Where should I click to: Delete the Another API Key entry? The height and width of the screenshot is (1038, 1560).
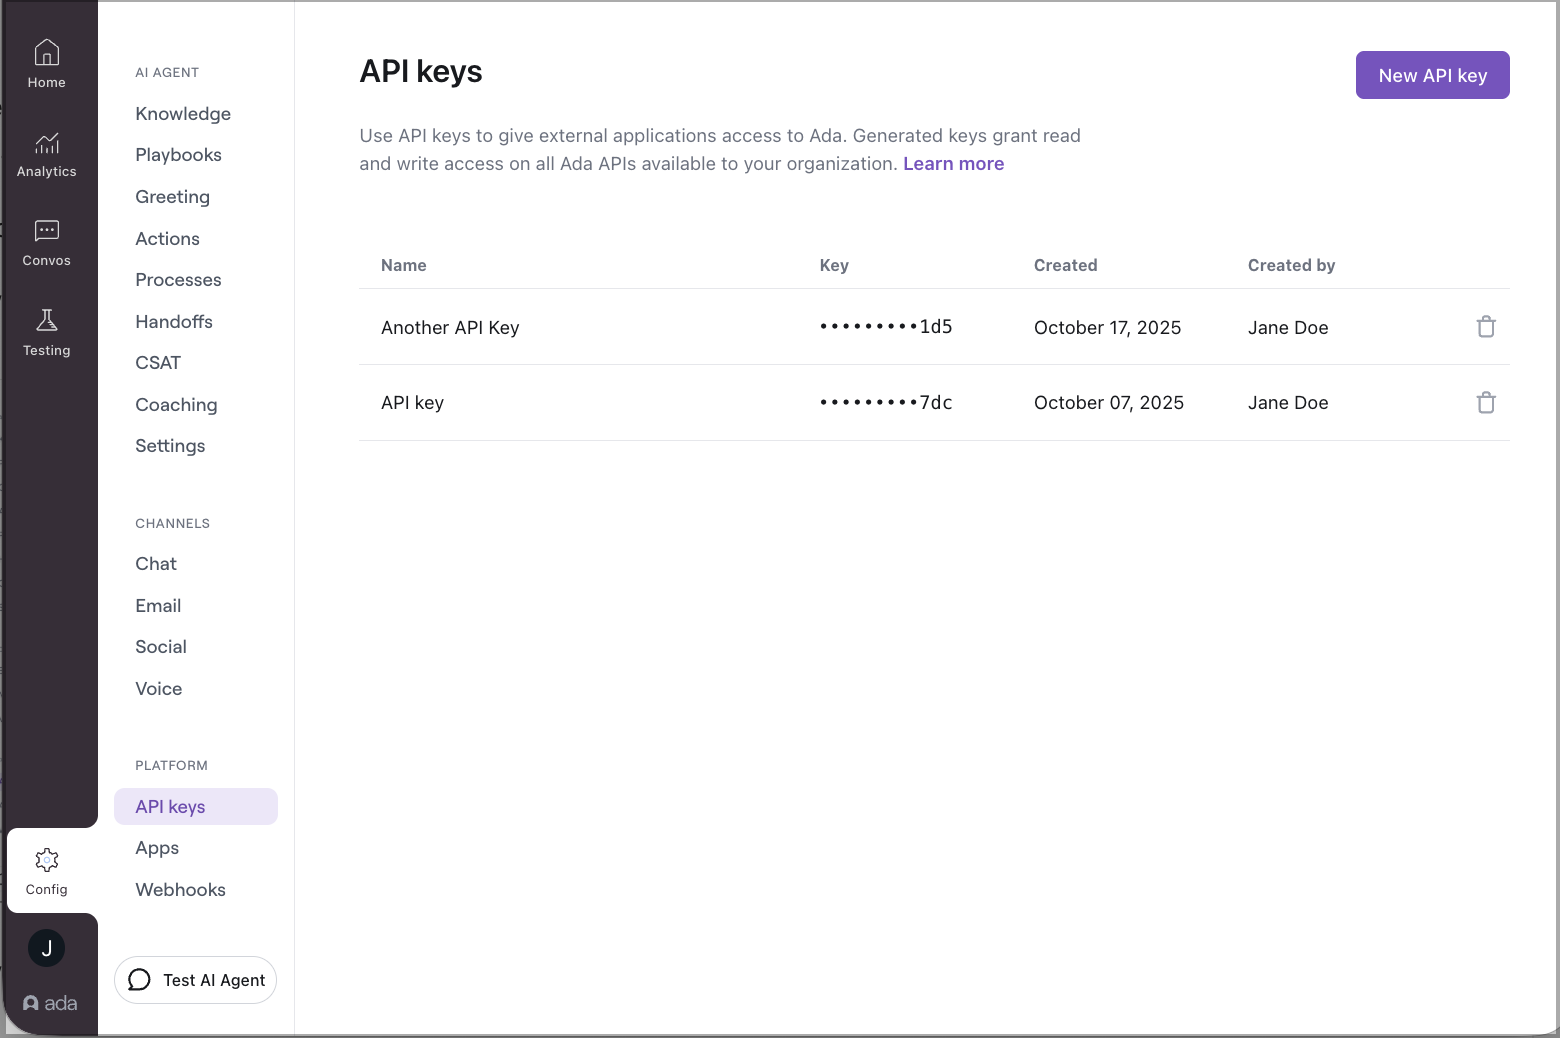1486,327
